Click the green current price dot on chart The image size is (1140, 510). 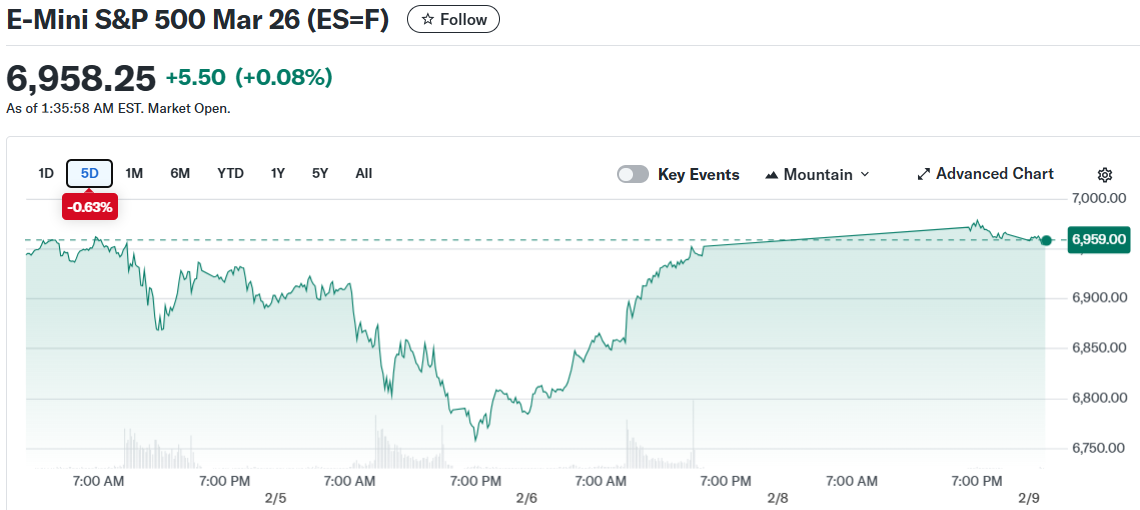click(1045, 240)
